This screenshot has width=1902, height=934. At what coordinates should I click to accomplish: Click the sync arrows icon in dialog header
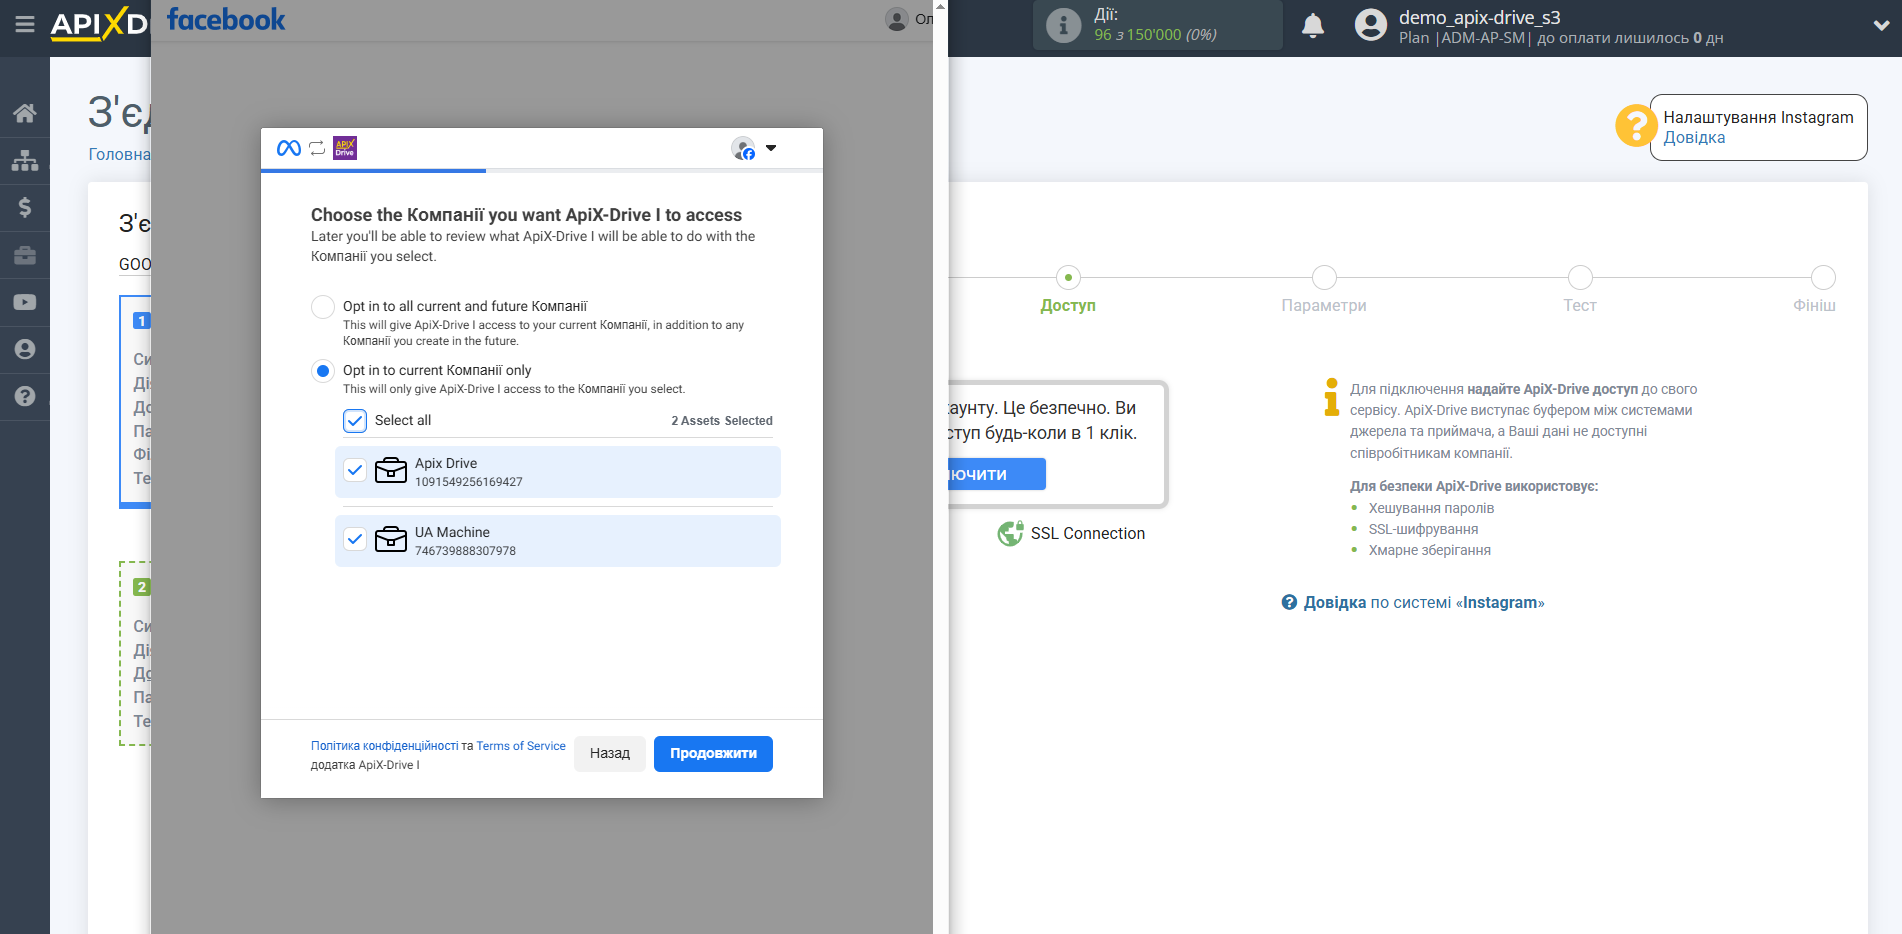(x=317, y=148)
